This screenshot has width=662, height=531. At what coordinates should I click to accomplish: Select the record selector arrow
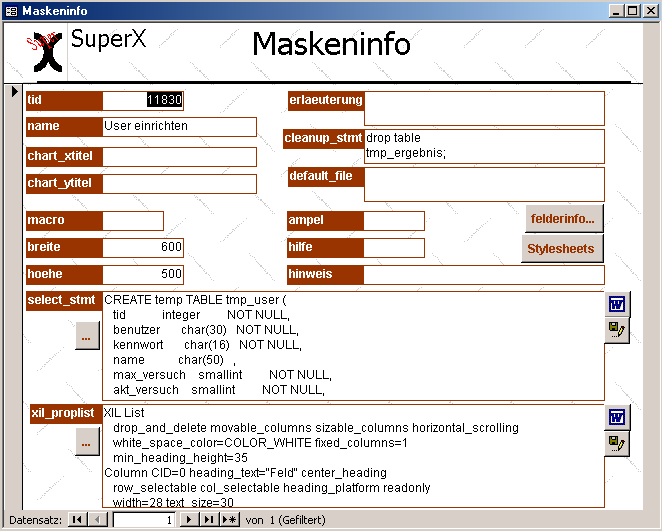[x=14, y=92]
